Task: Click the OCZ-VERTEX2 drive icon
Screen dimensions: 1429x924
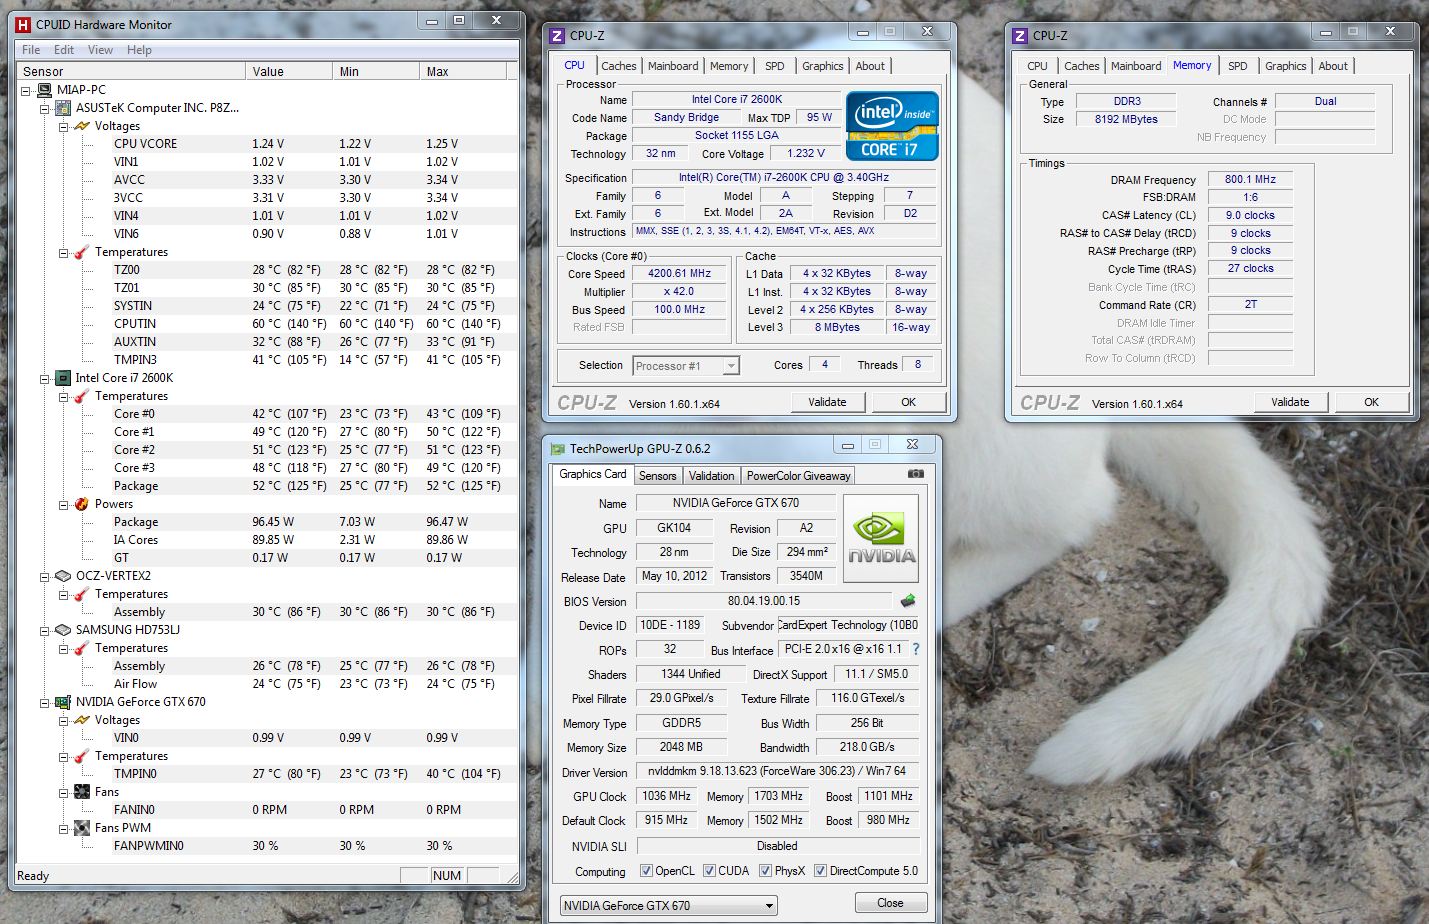Action: coord(63,576)
